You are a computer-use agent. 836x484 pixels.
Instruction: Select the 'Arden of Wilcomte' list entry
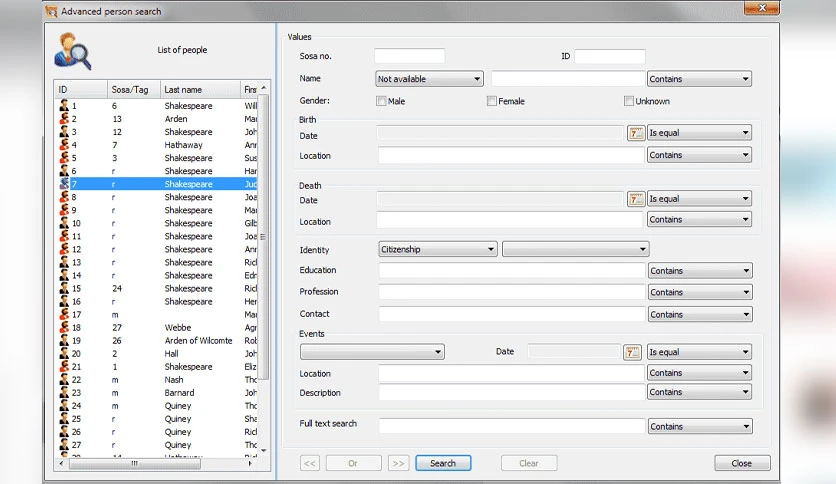pos(157,341)
